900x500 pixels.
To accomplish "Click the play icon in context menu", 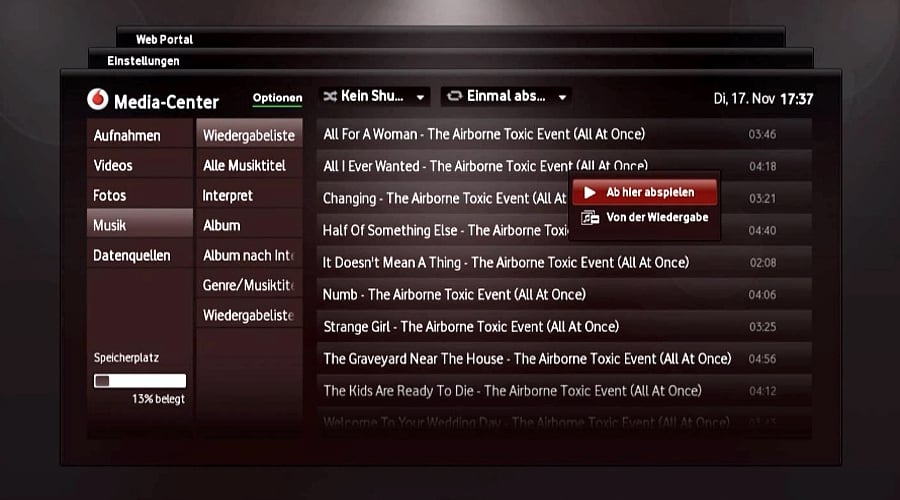I will 590,192.
